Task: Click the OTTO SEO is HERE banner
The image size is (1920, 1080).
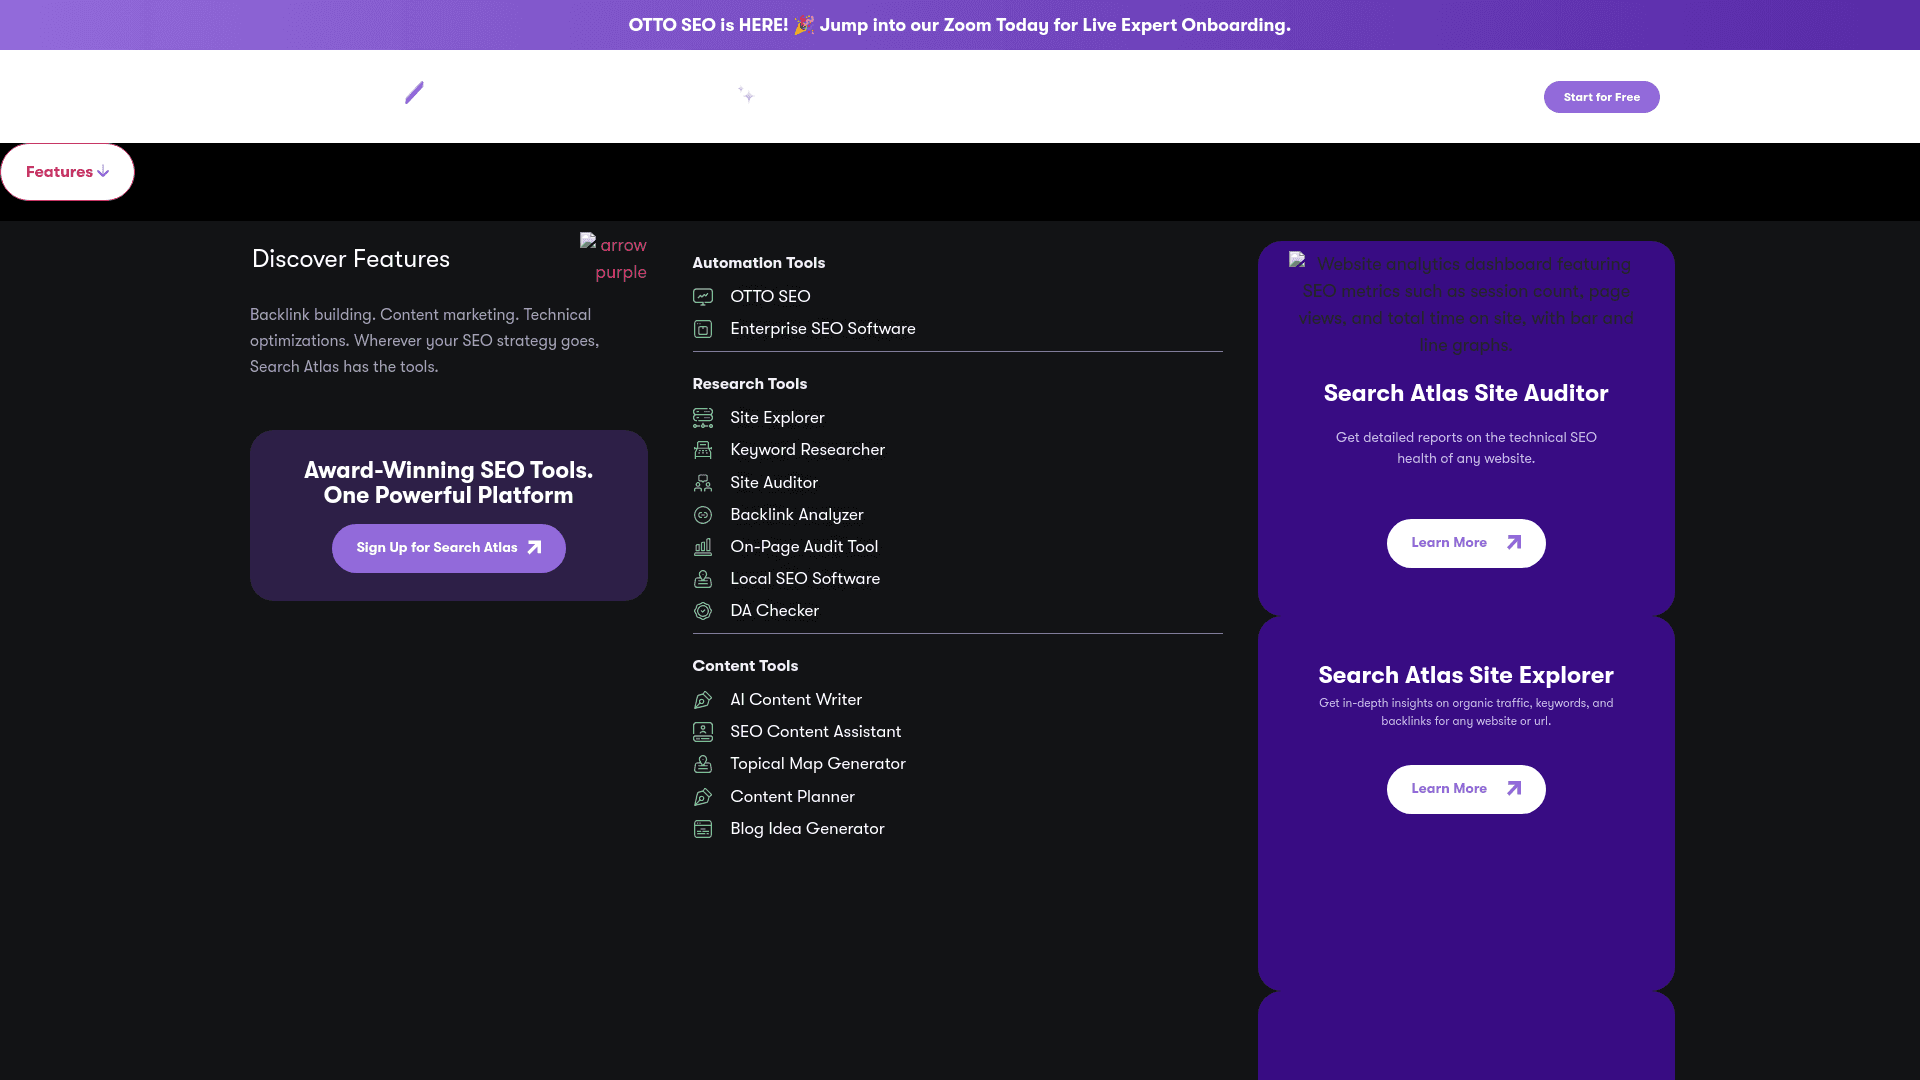Action: tap(960, 25)
